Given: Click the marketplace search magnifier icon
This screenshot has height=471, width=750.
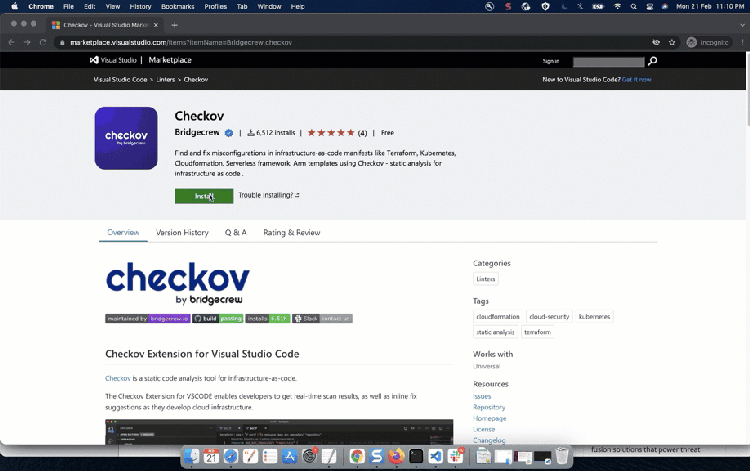Looking at the screenshot, I should coord(653,61).
